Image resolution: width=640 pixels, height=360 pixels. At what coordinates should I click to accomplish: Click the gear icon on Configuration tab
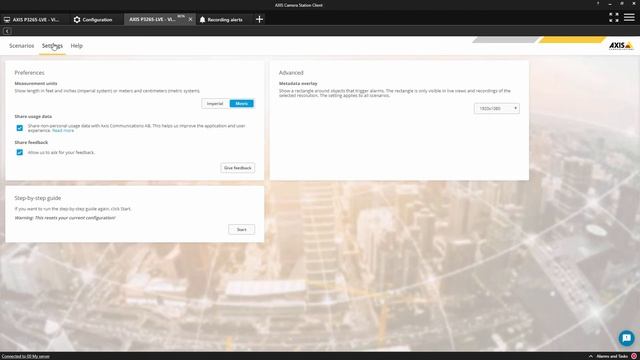point(77,20)
